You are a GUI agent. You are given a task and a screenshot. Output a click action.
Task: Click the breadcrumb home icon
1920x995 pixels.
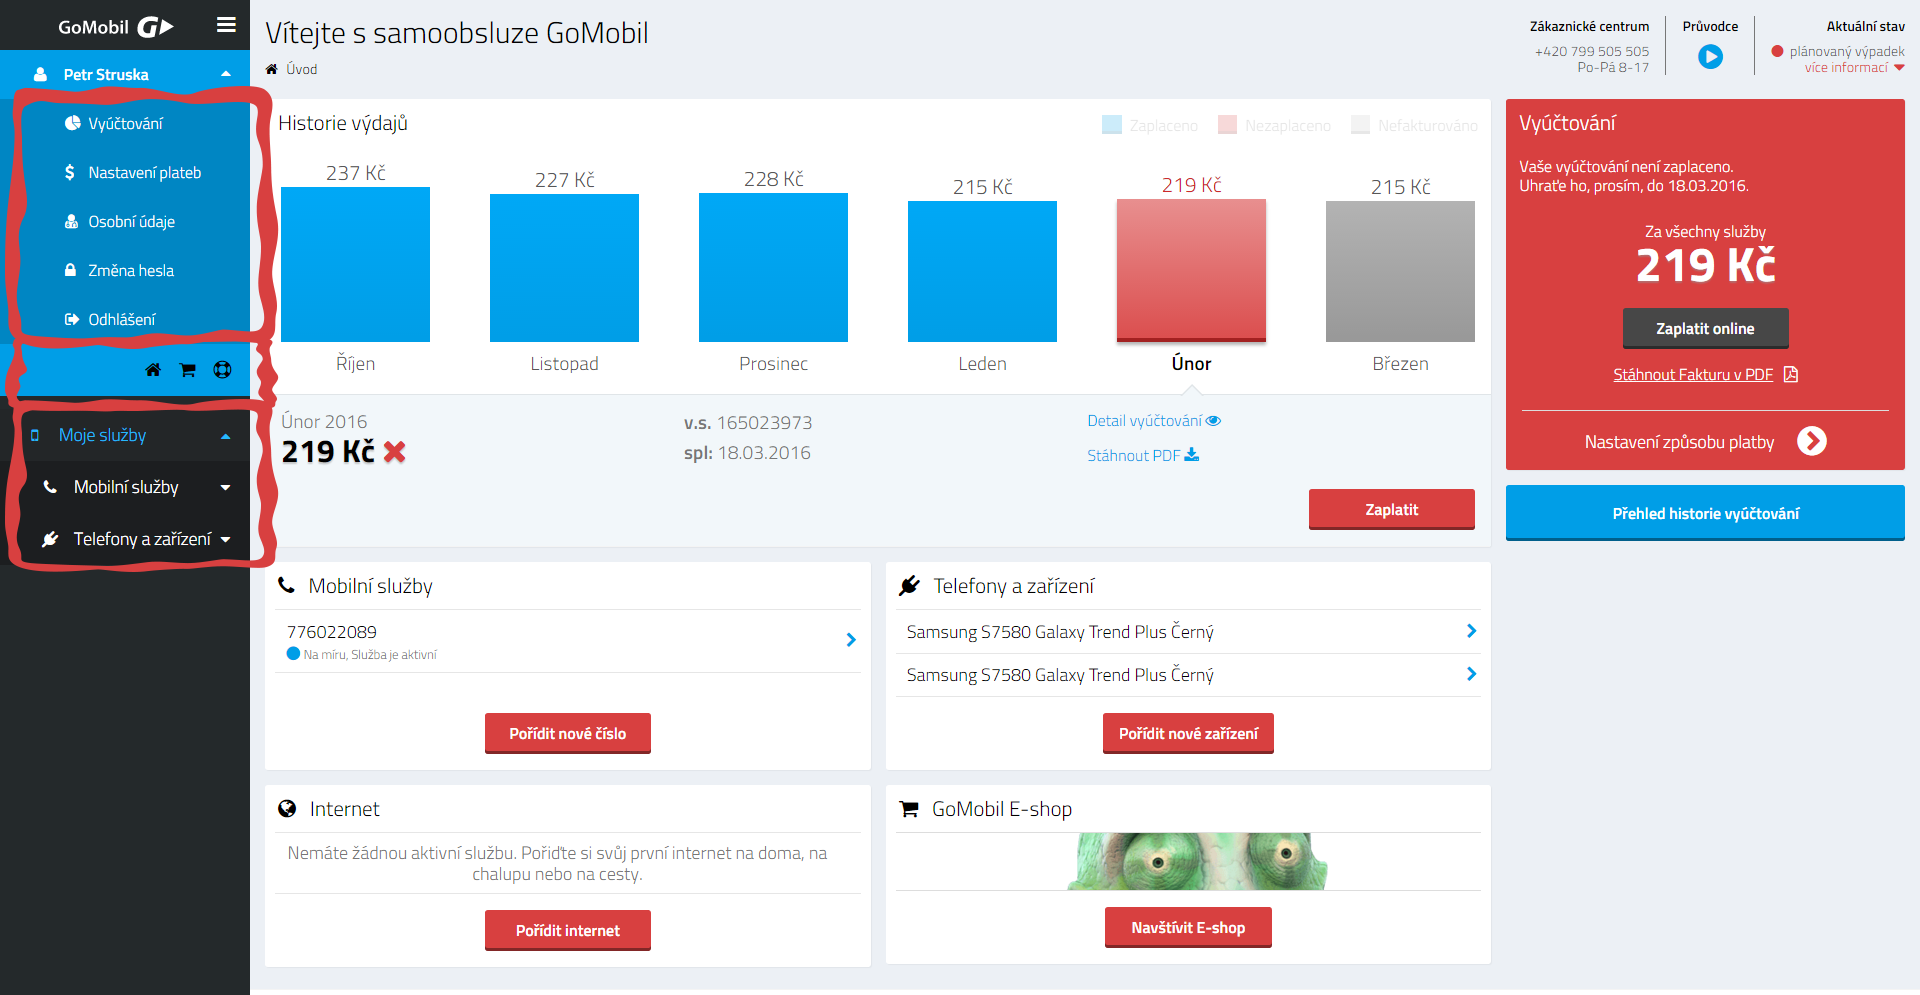[x=271, y=69]
